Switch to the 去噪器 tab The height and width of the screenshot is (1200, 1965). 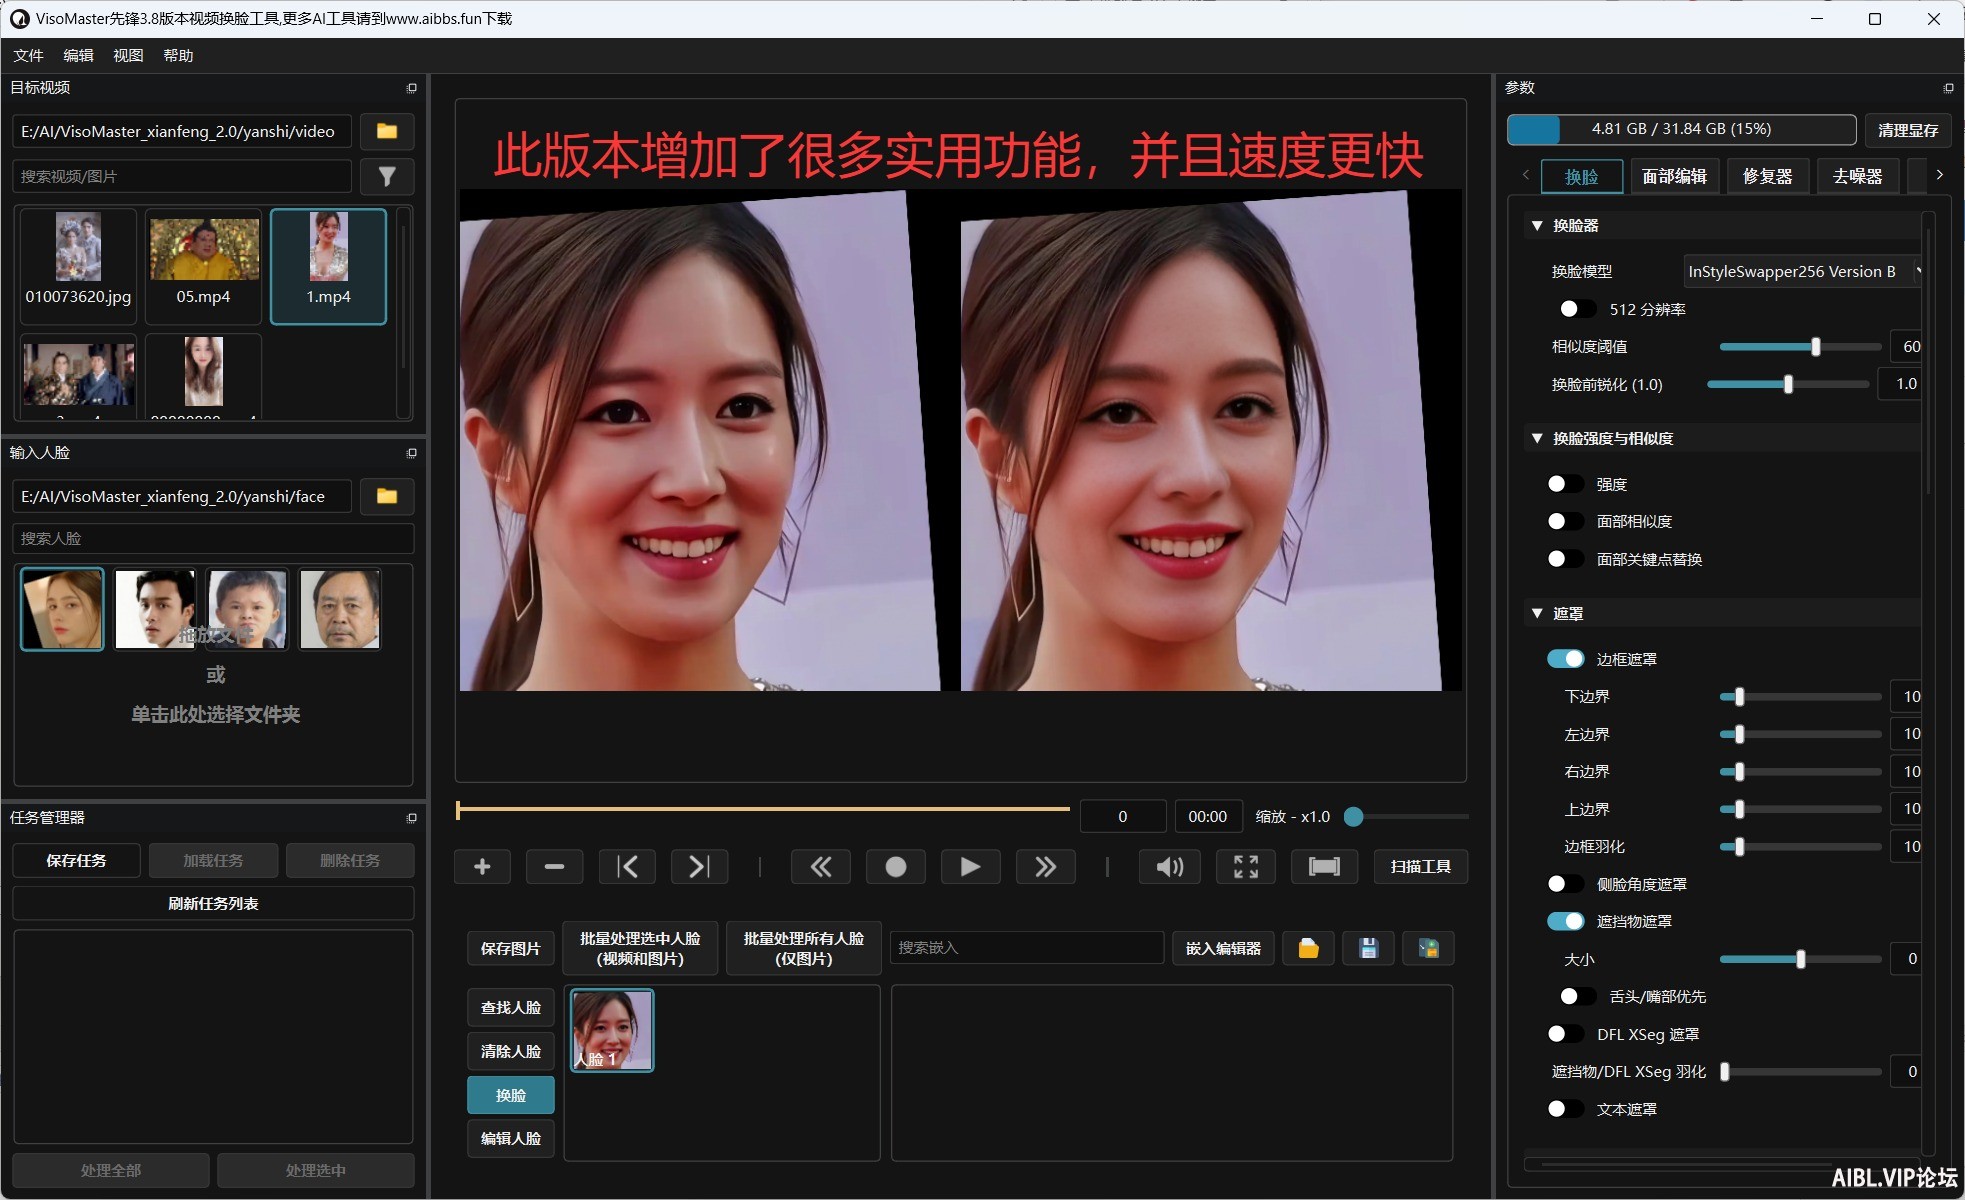(x=1857, y=176)
